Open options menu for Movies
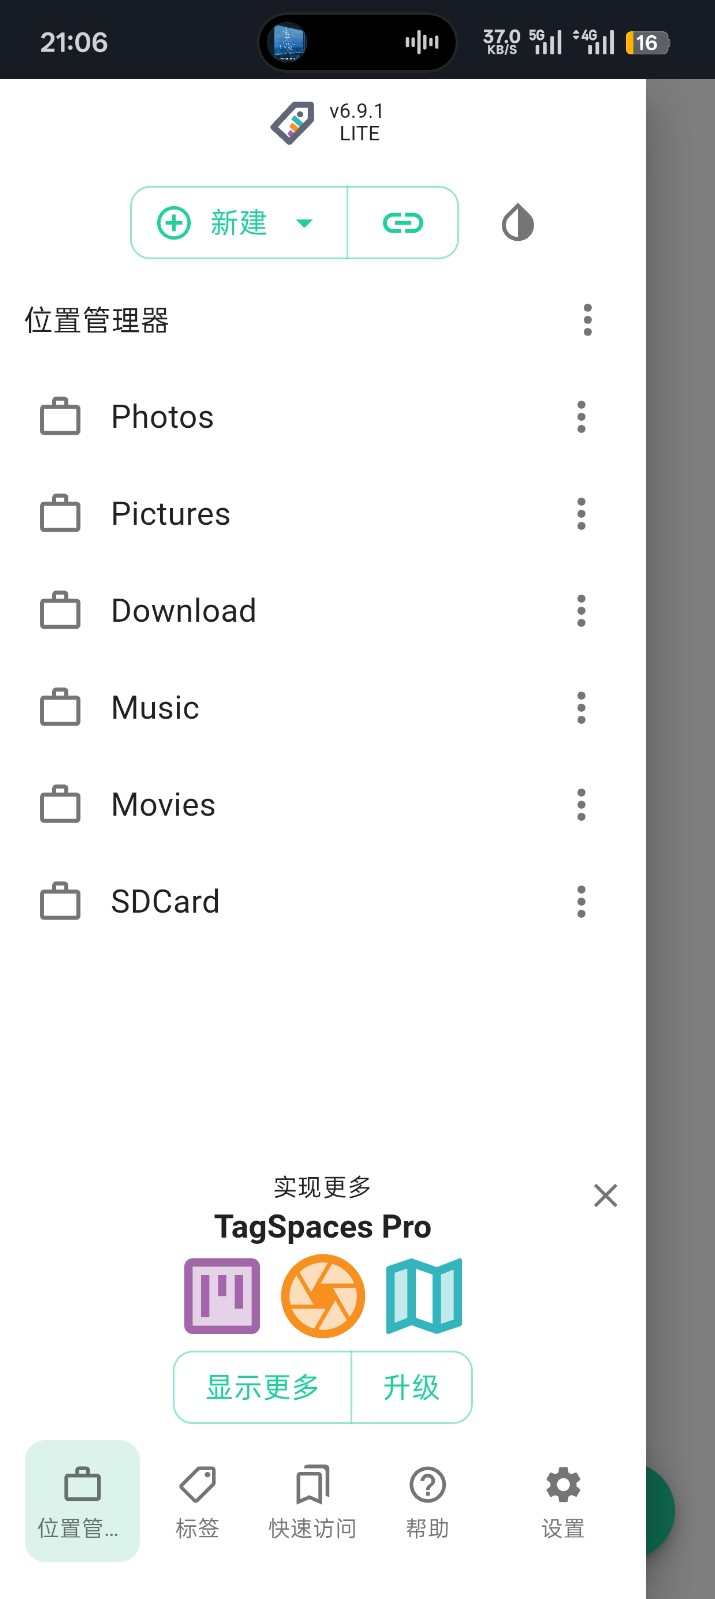Screen dimensions: 715x1599 581,805
